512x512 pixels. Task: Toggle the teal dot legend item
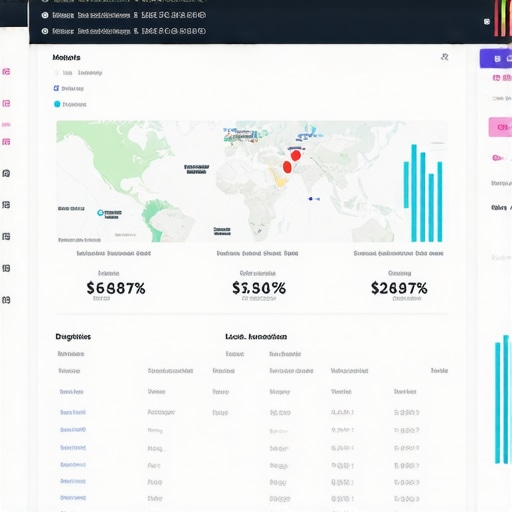click(57, 104)
